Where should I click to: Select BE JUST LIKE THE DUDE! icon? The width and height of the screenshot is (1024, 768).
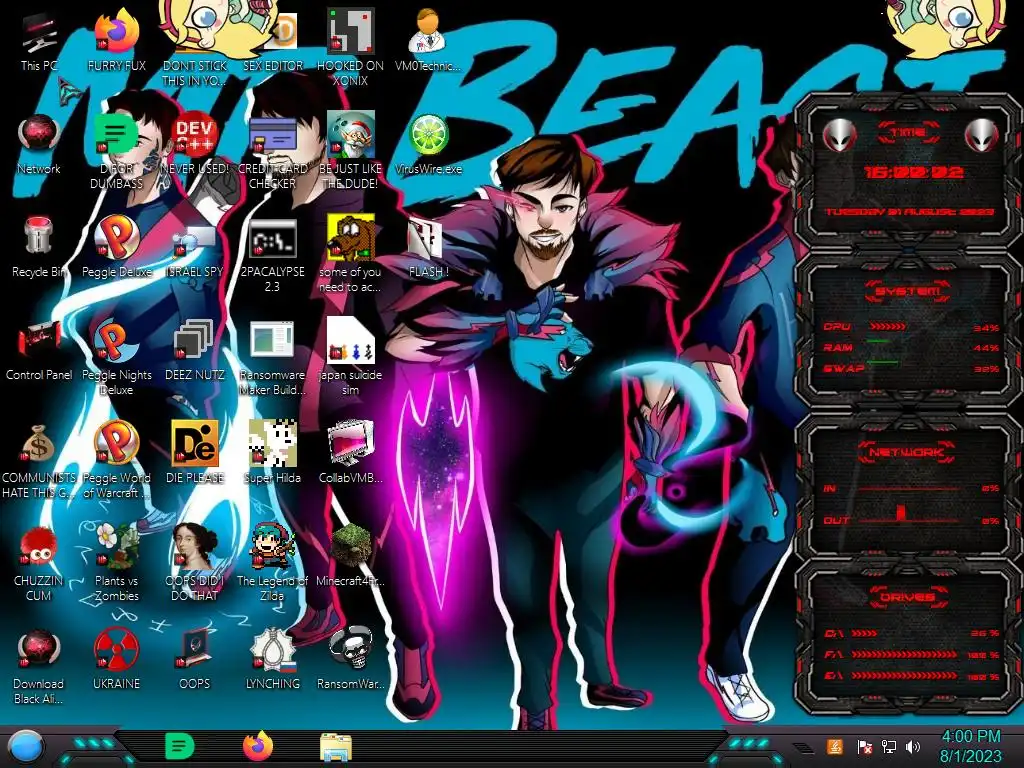point(351,150)
